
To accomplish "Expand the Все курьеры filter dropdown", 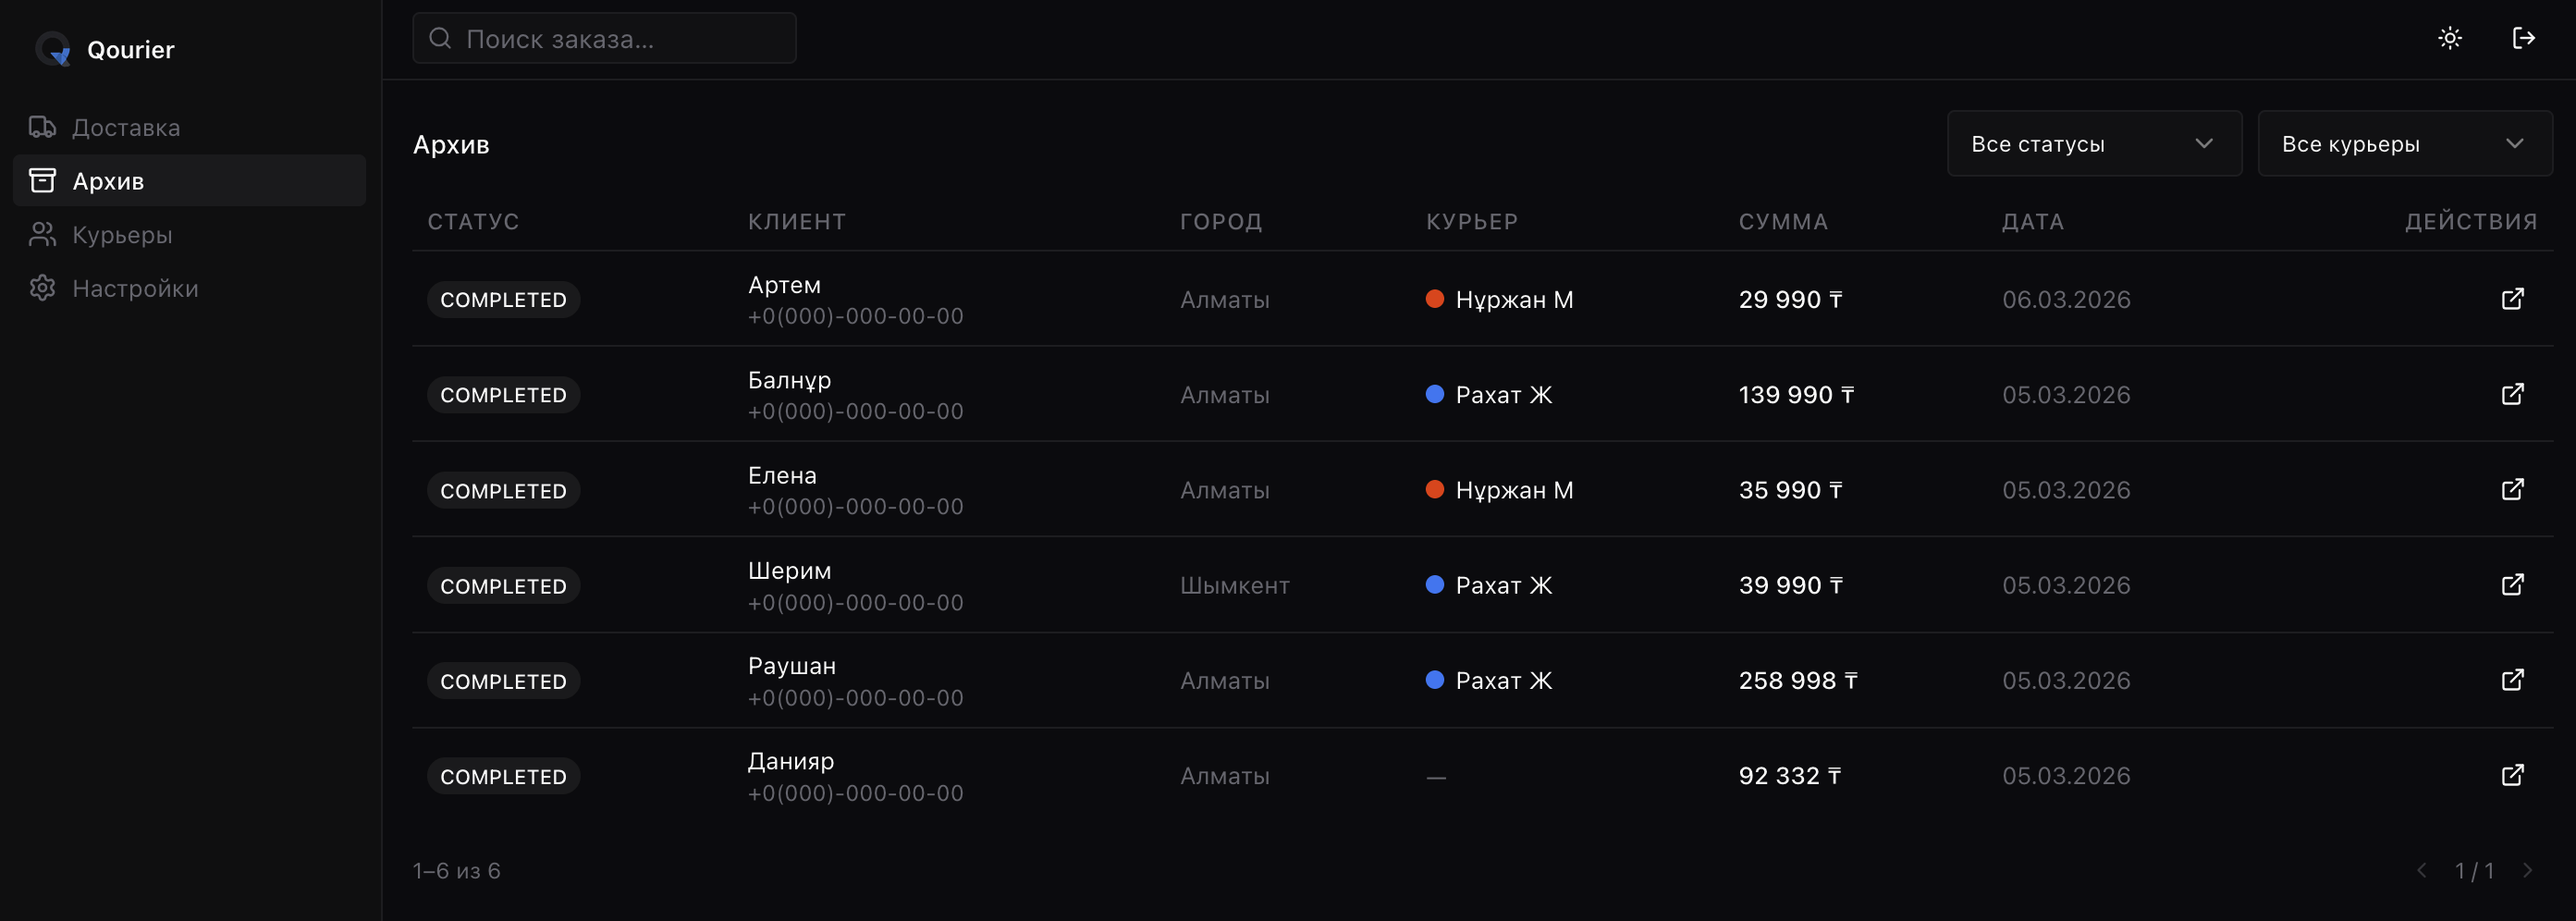I will (2404, 144).
